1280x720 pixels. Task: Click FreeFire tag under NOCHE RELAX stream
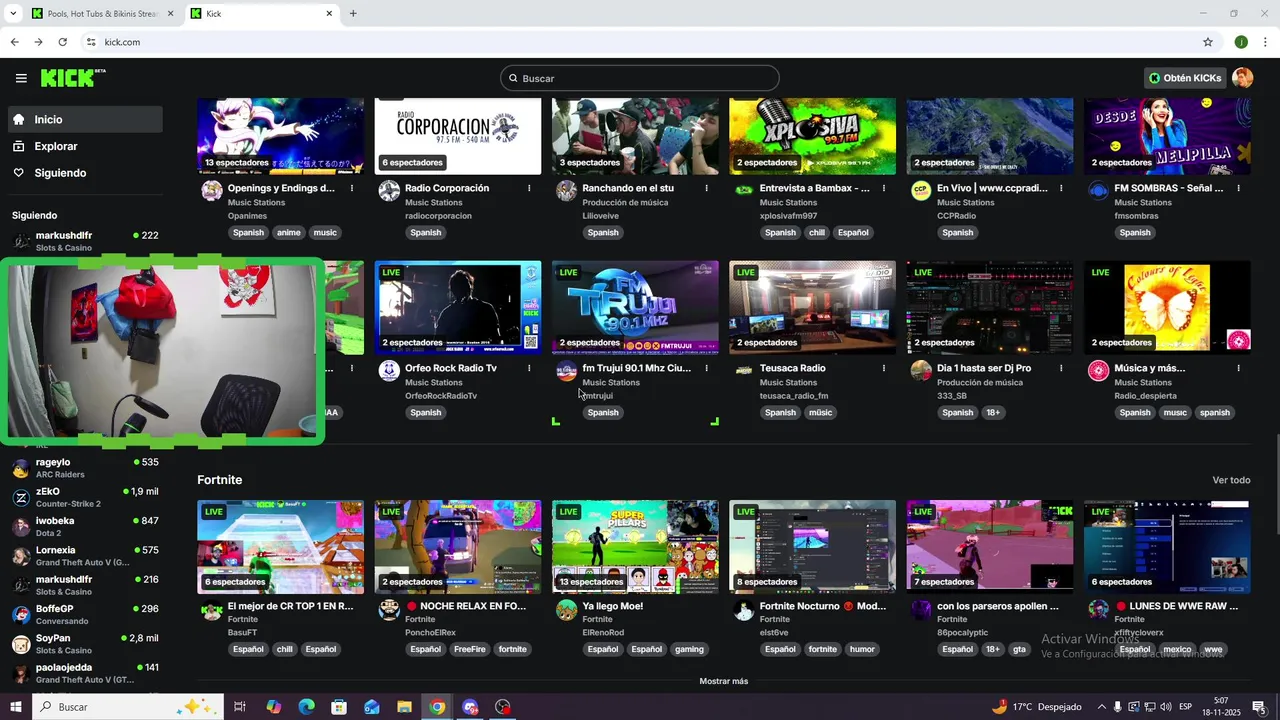click(x=469, y=650)
